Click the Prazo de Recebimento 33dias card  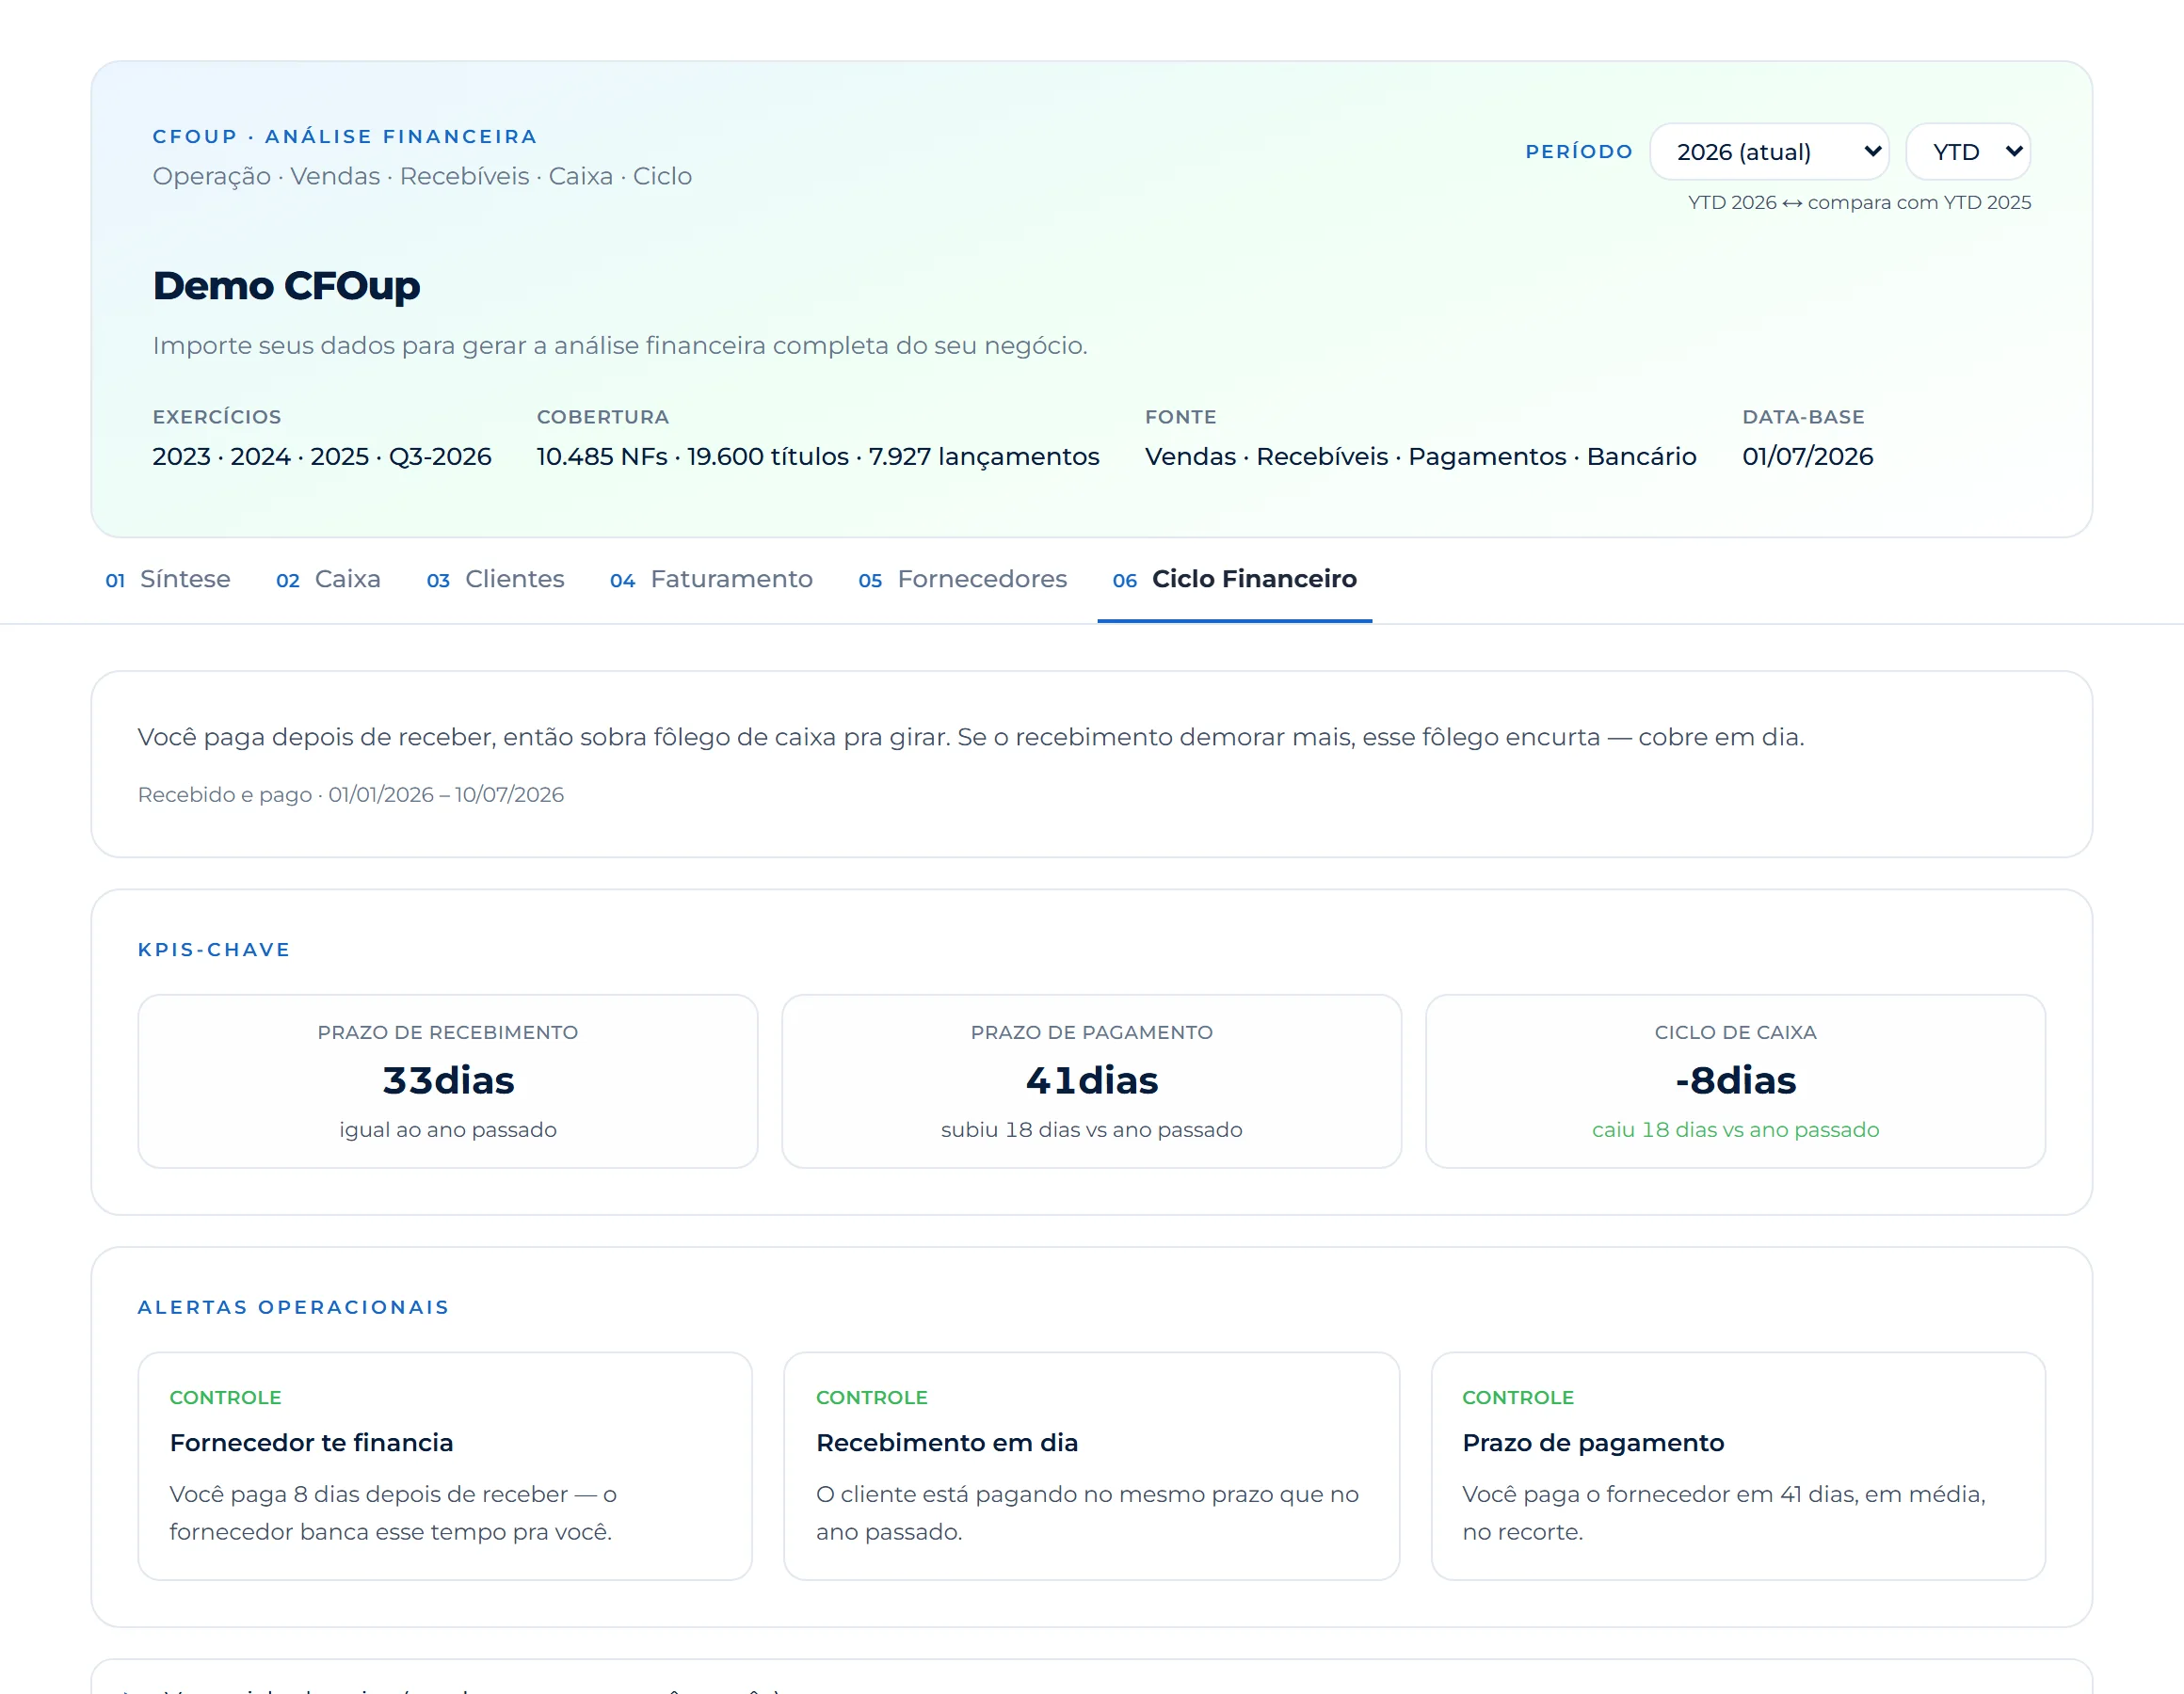point(448,1081)
